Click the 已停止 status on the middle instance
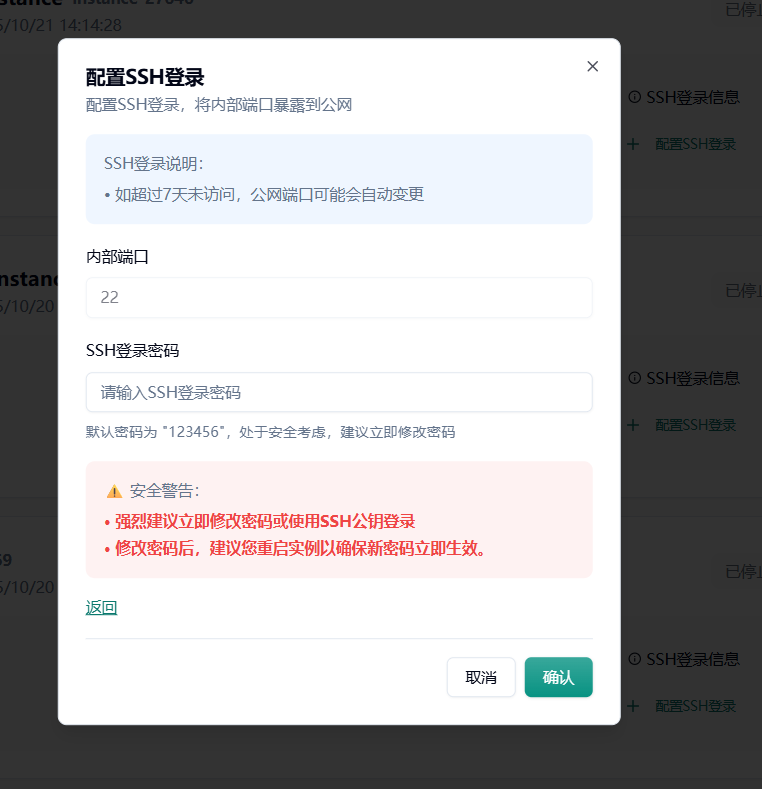762x789 pixels. pos(743,291)
